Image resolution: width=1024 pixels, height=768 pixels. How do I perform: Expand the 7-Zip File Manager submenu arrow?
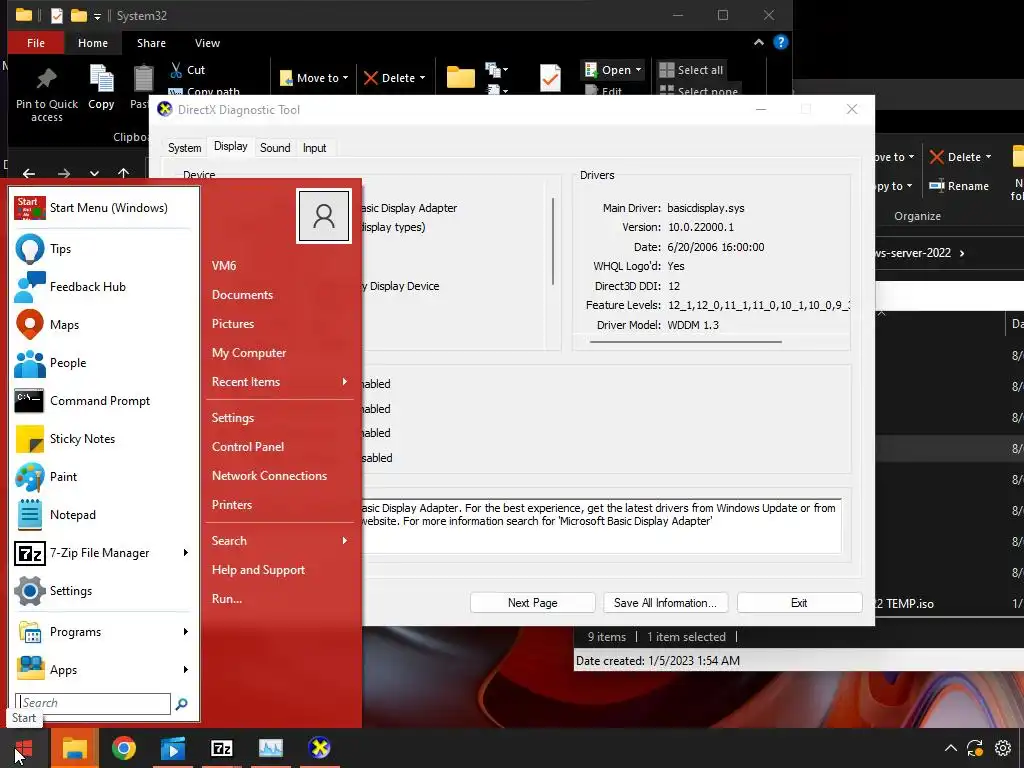(185, 553)
